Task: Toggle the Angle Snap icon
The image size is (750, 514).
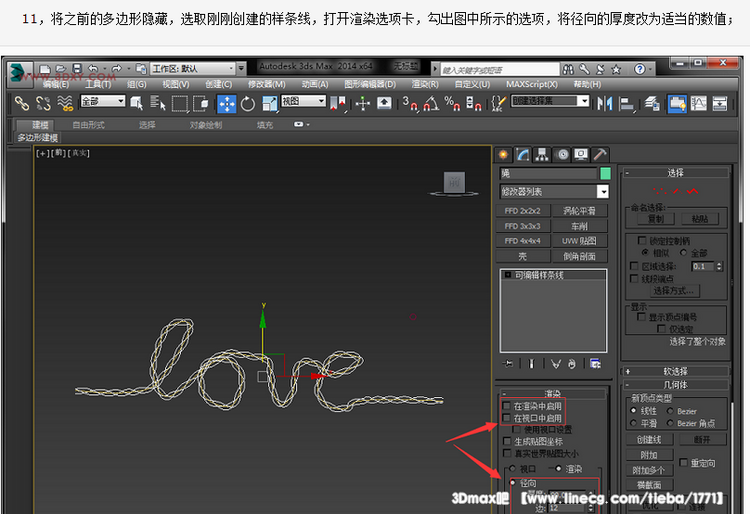Action: [431, 103]
